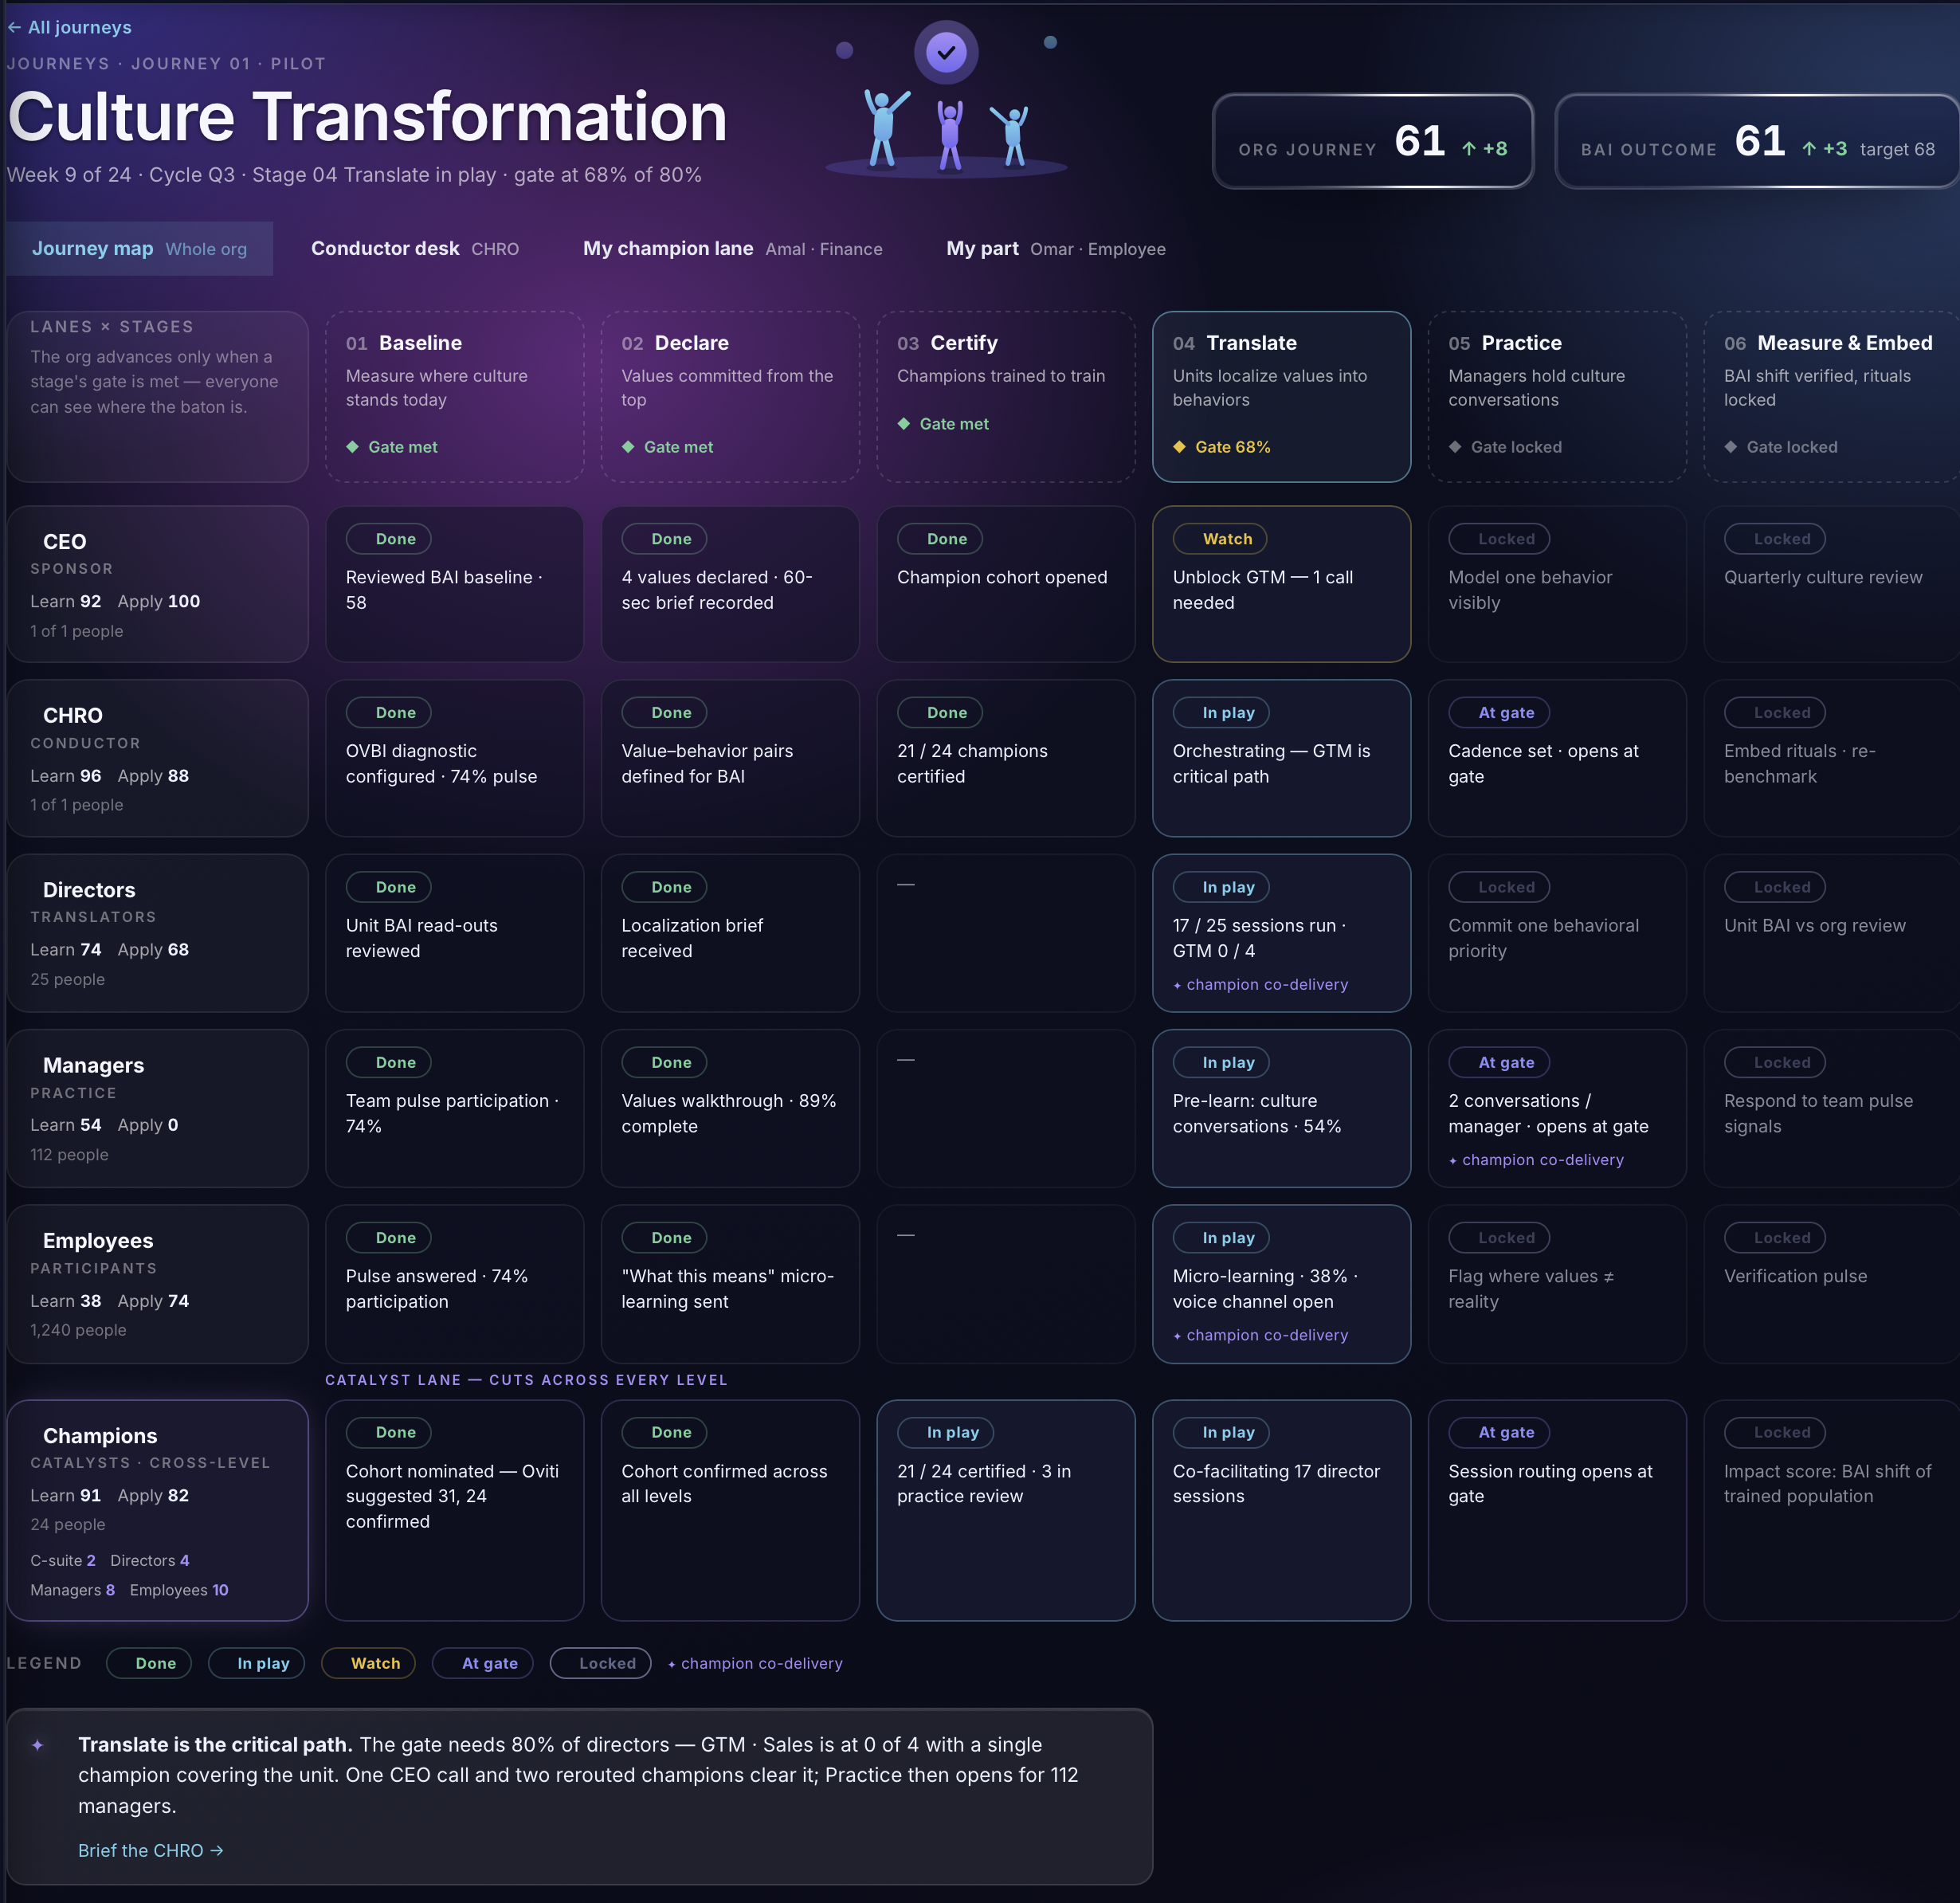
Task: Click the 'JOURNEYS · JOURNEY 01 · PILOT' breadcrumb
Action: (166, 64)
